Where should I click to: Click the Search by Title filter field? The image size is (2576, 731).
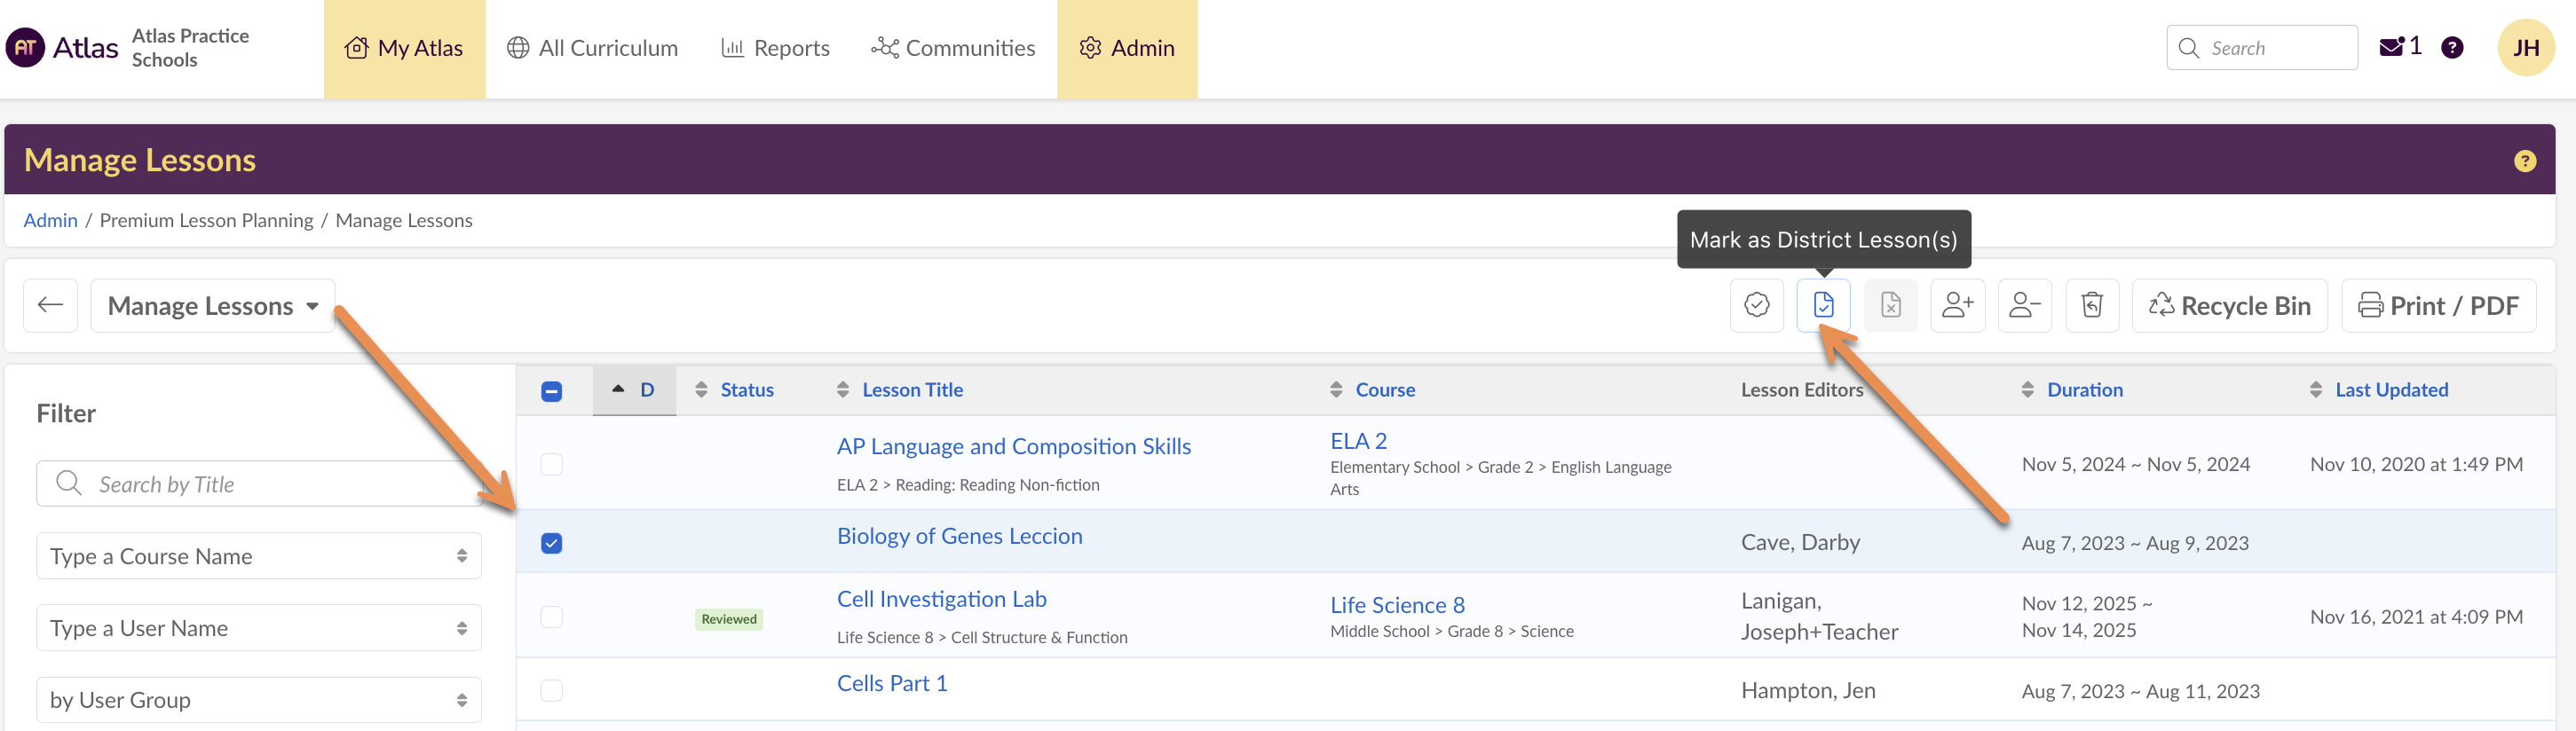point(258,484)
